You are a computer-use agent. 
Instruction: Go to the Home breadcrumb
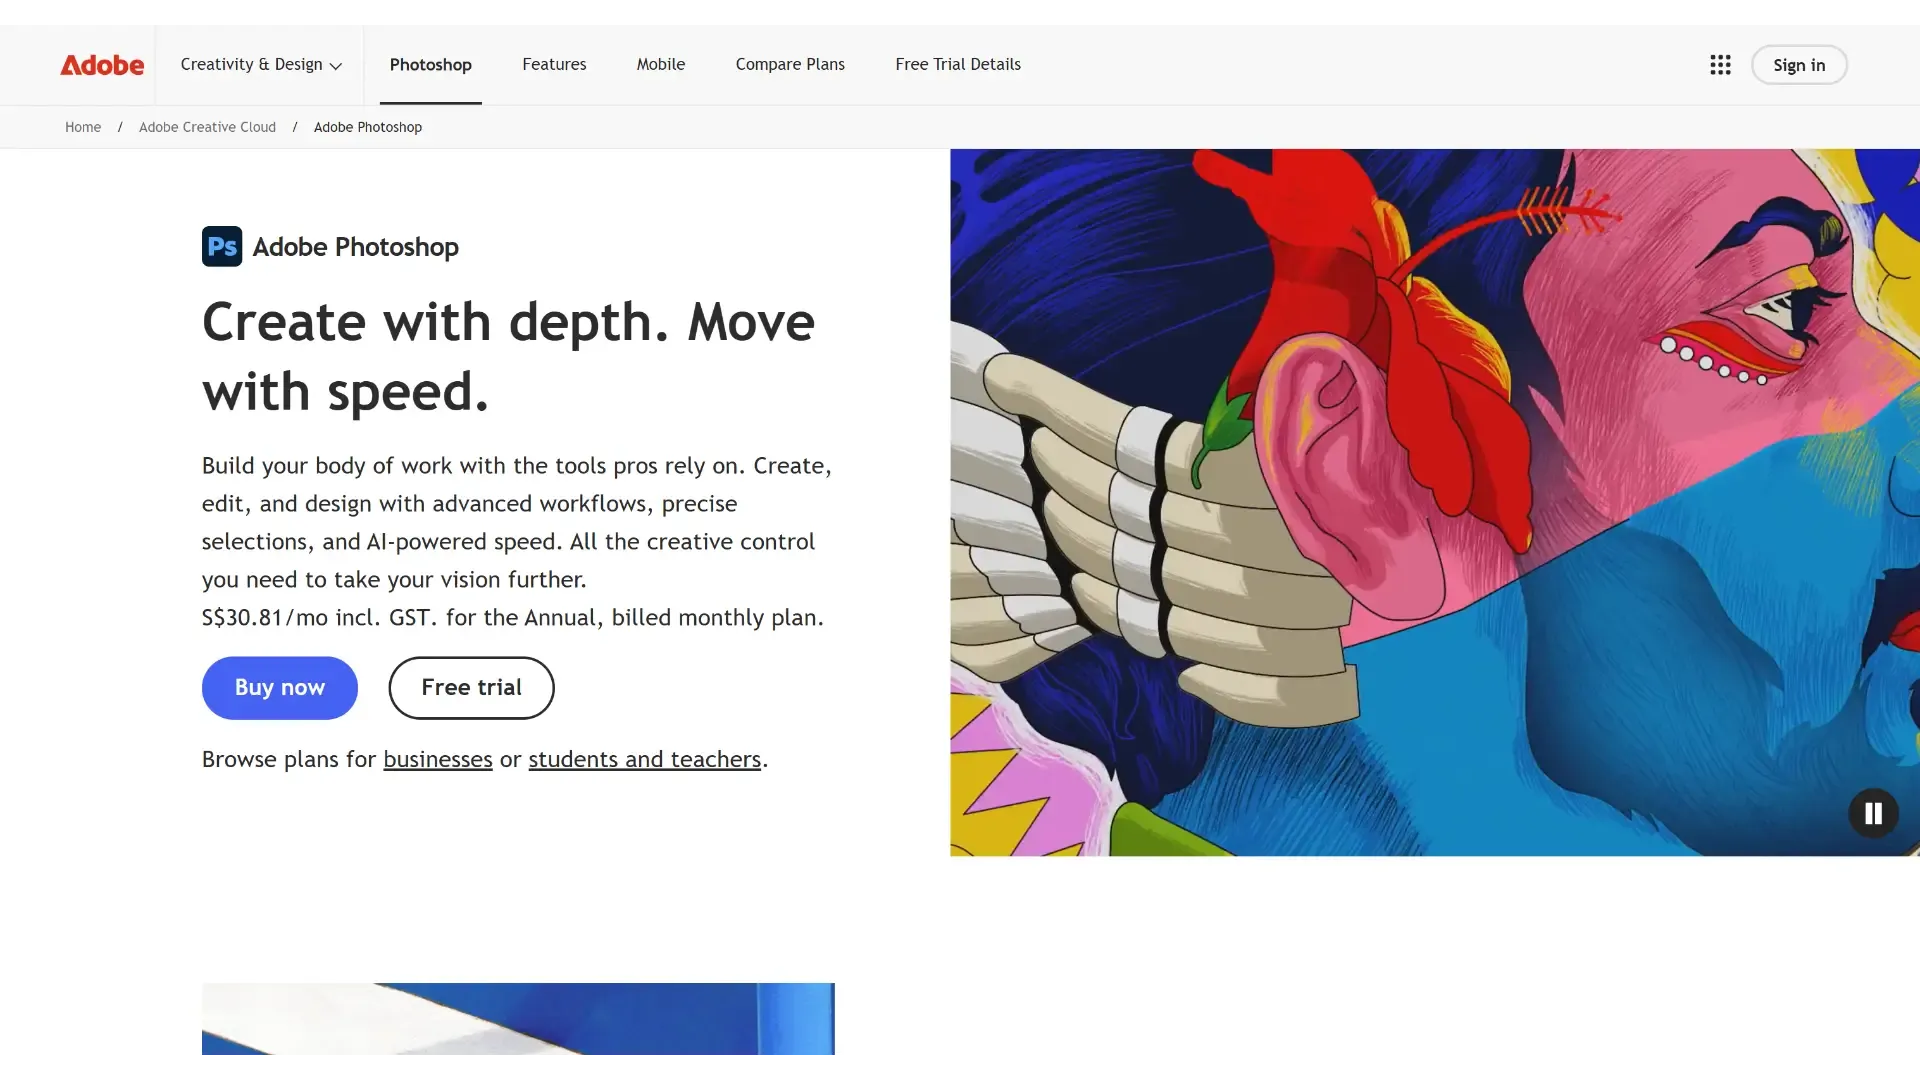click(83, 127)
